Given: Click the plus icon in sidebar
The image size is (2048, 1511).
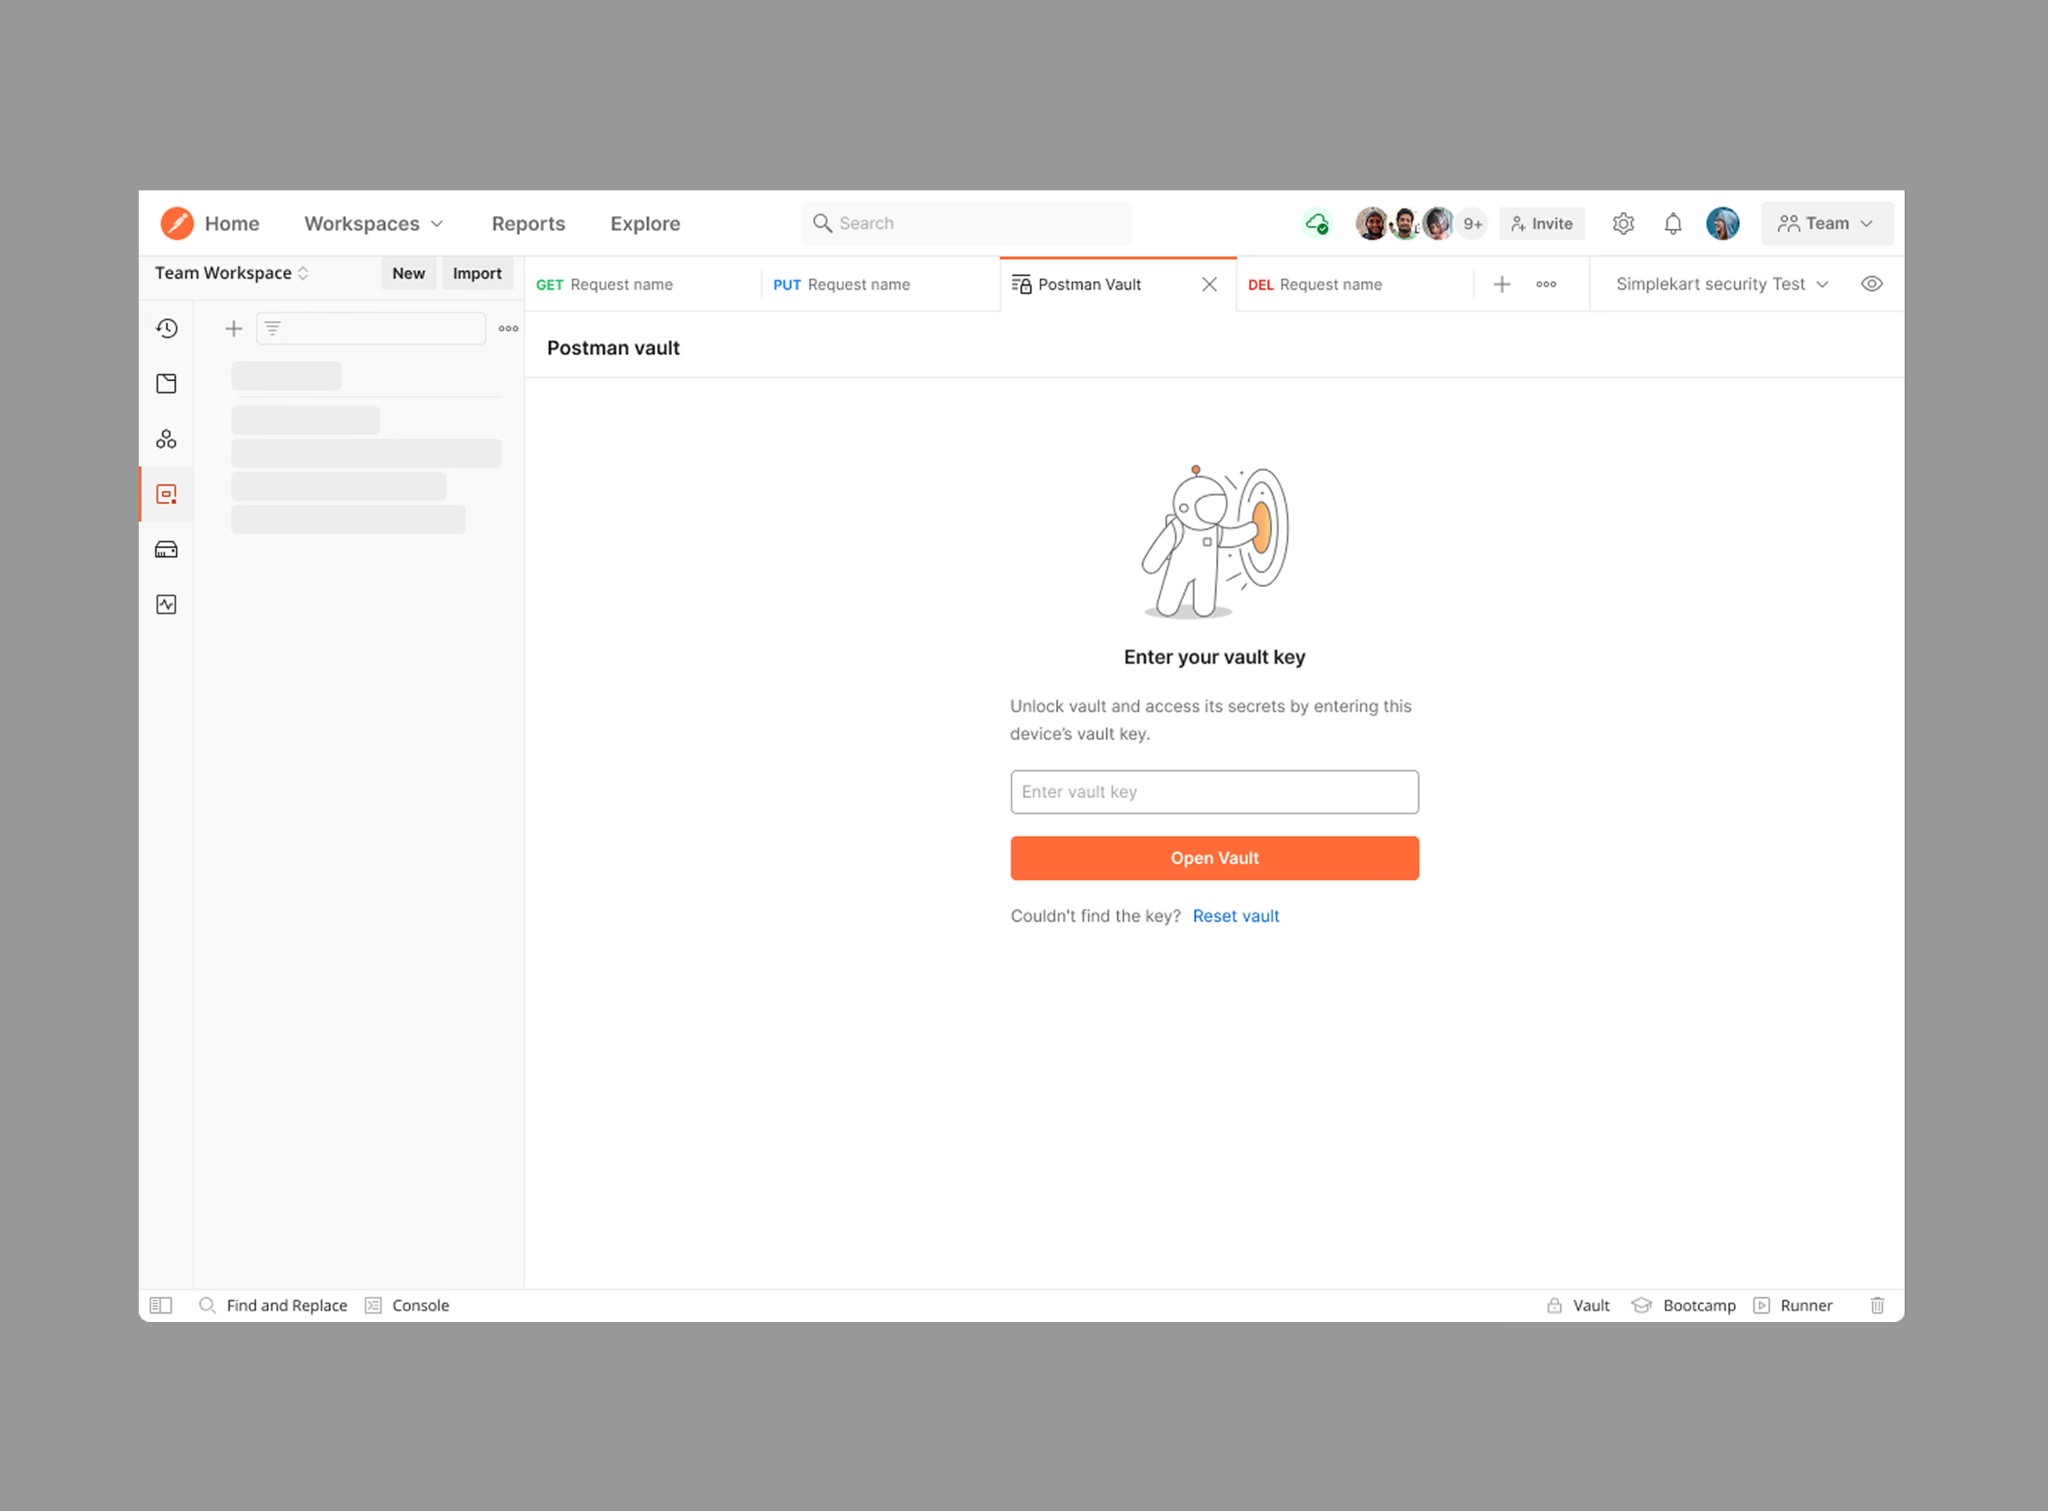Looking at the screenshot, I should [x=233, y=328].
